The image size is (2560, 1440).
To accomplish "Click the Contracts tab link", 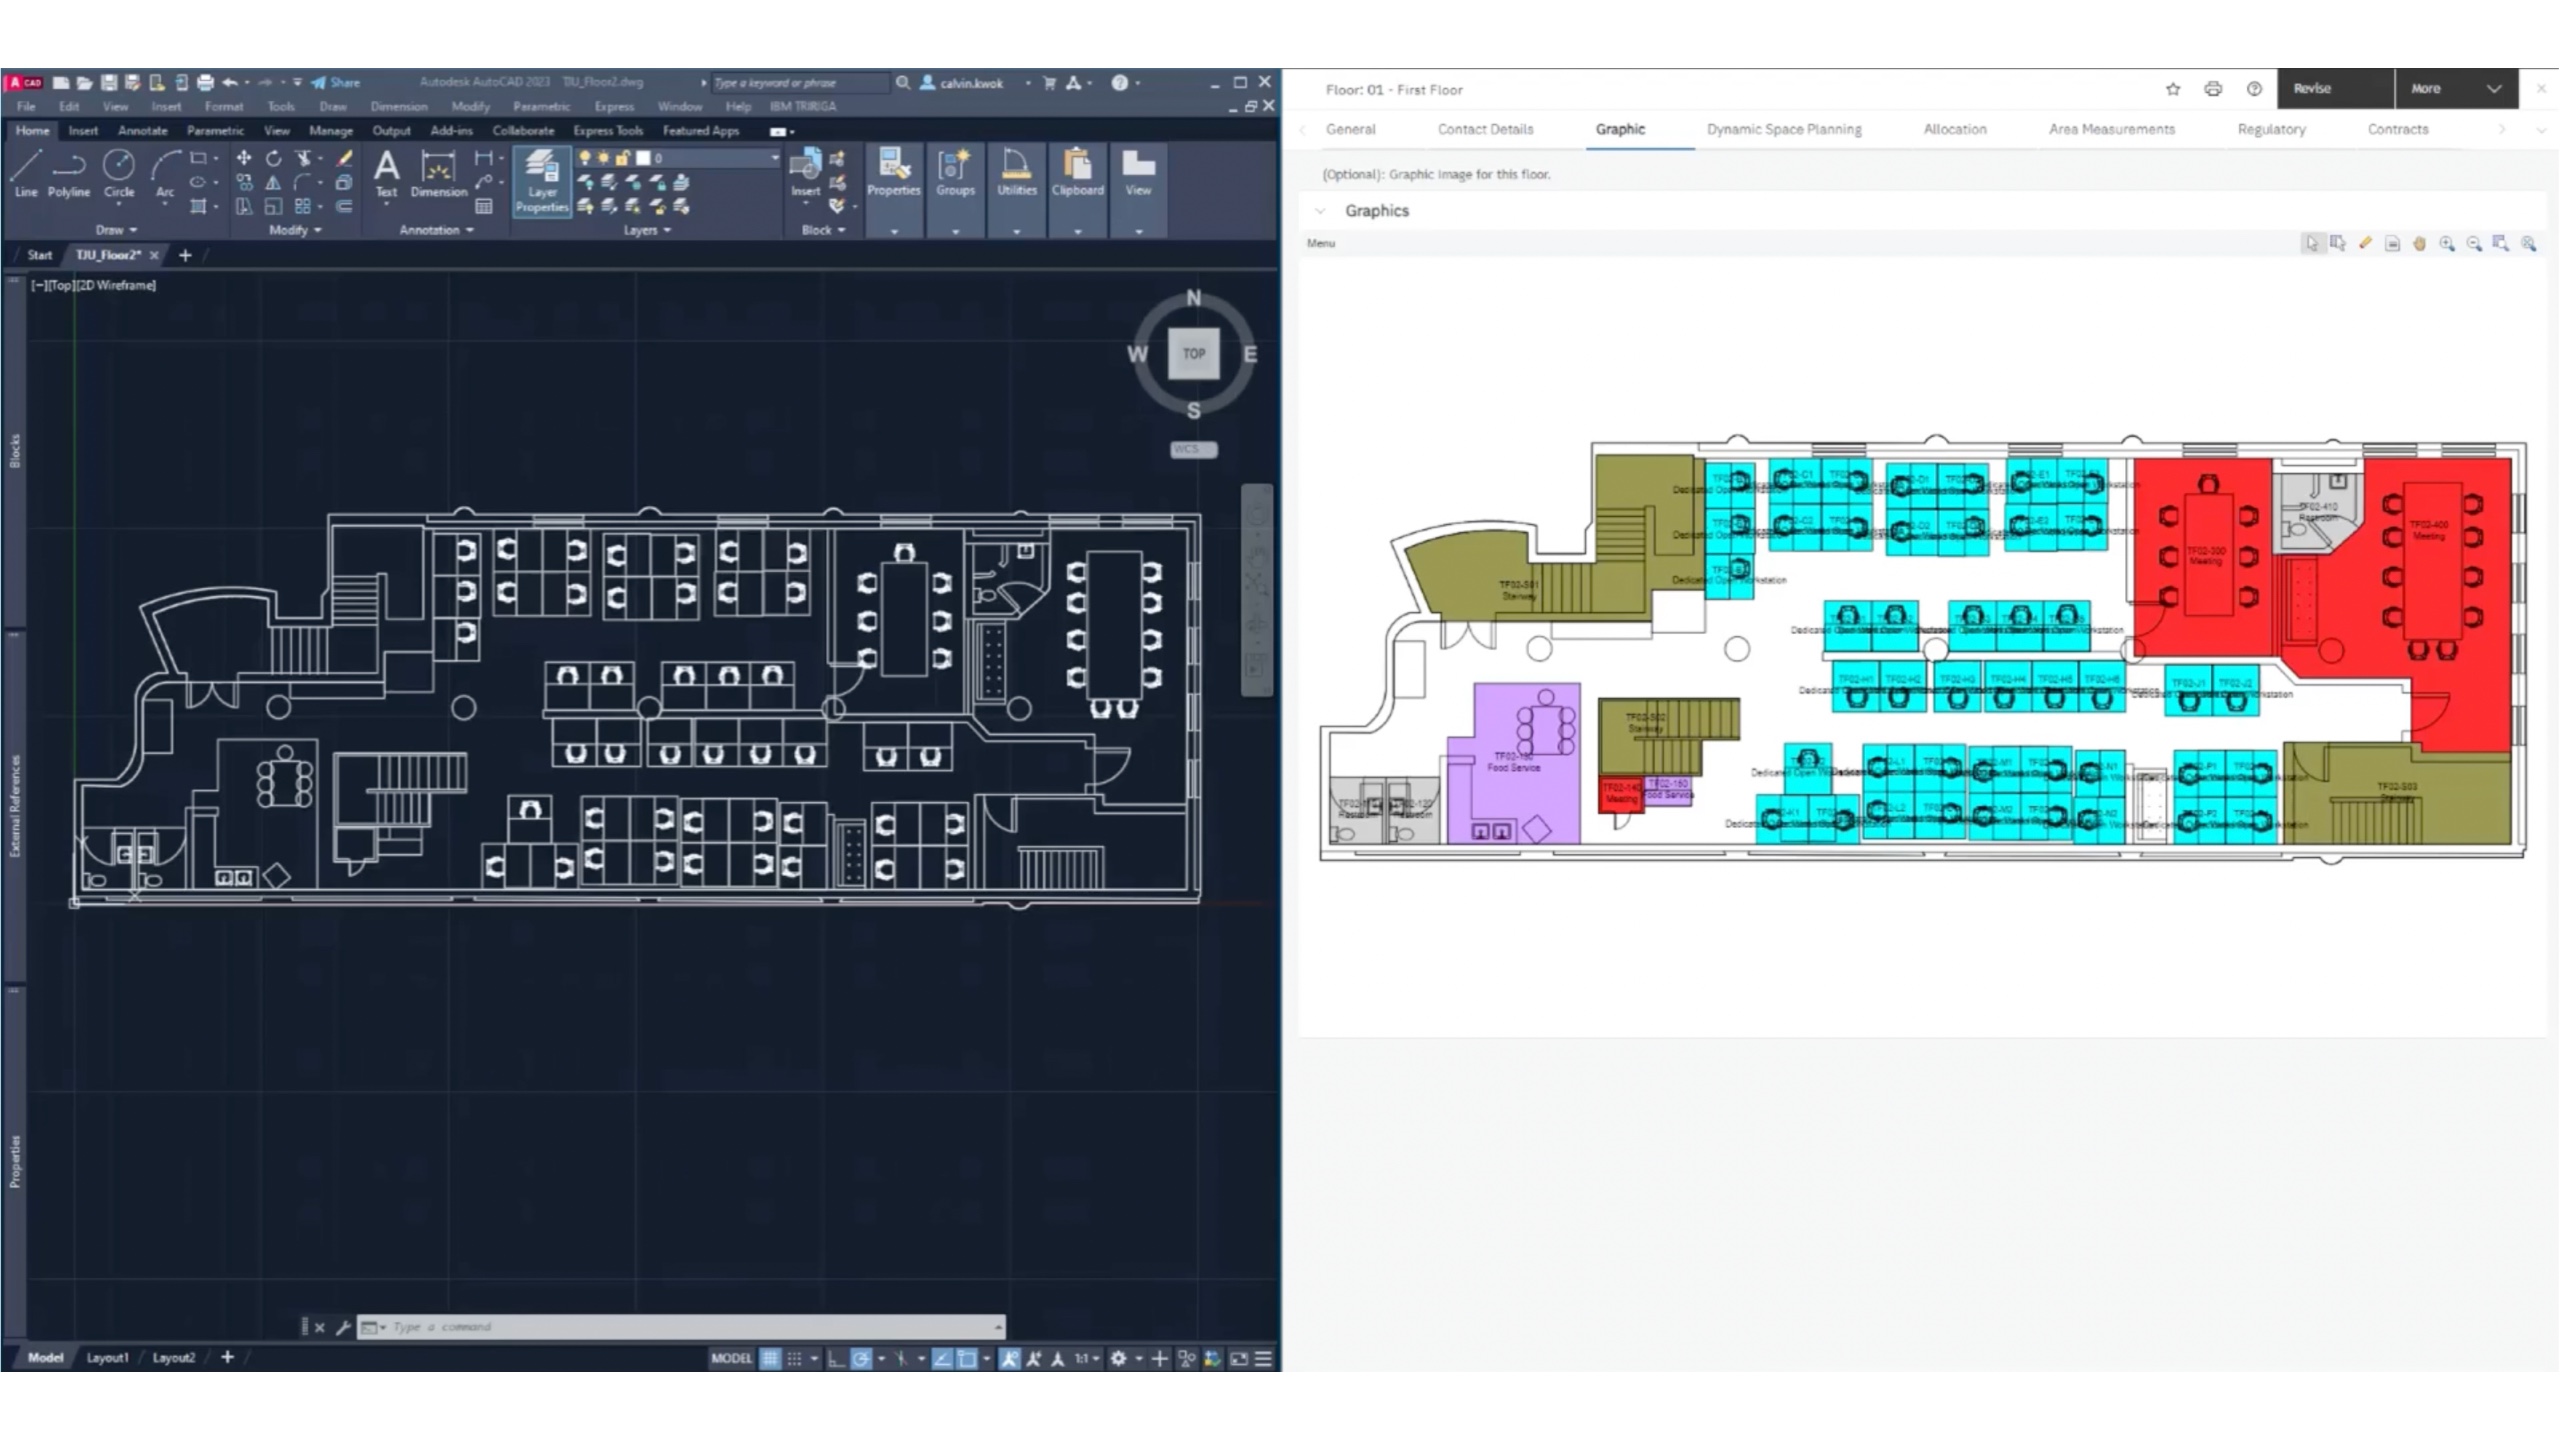I will tap(2398, 129).
